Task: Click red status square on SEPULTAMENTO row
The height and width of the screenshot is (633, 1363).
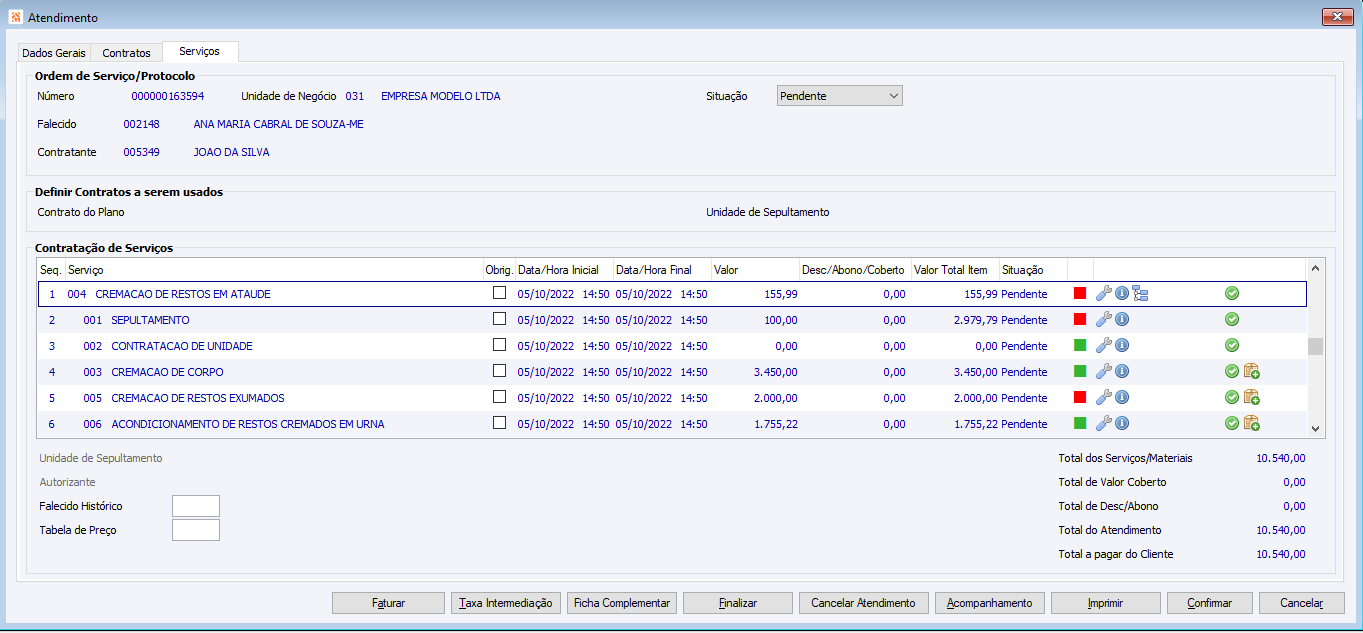Action: [x=1080, y=320]
